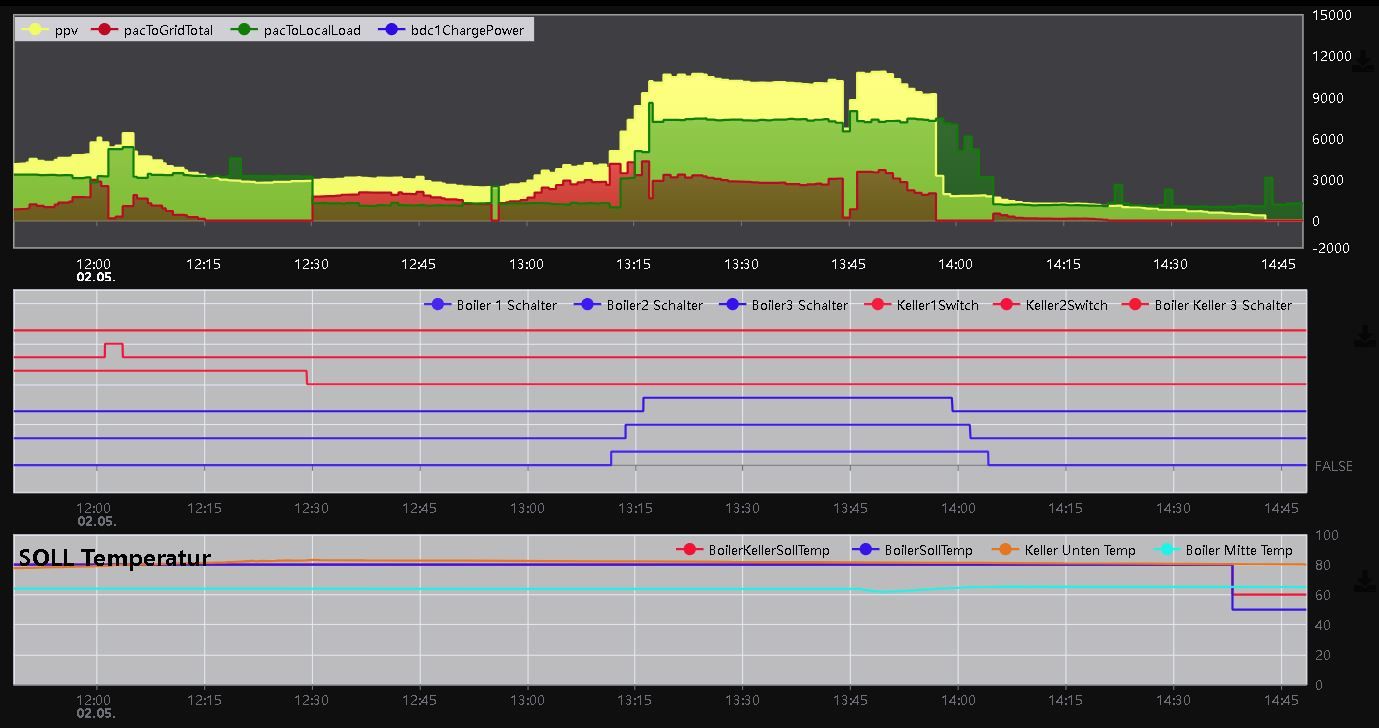
Task: Download the power chart via its save icon
Action: click(1364, 62)
